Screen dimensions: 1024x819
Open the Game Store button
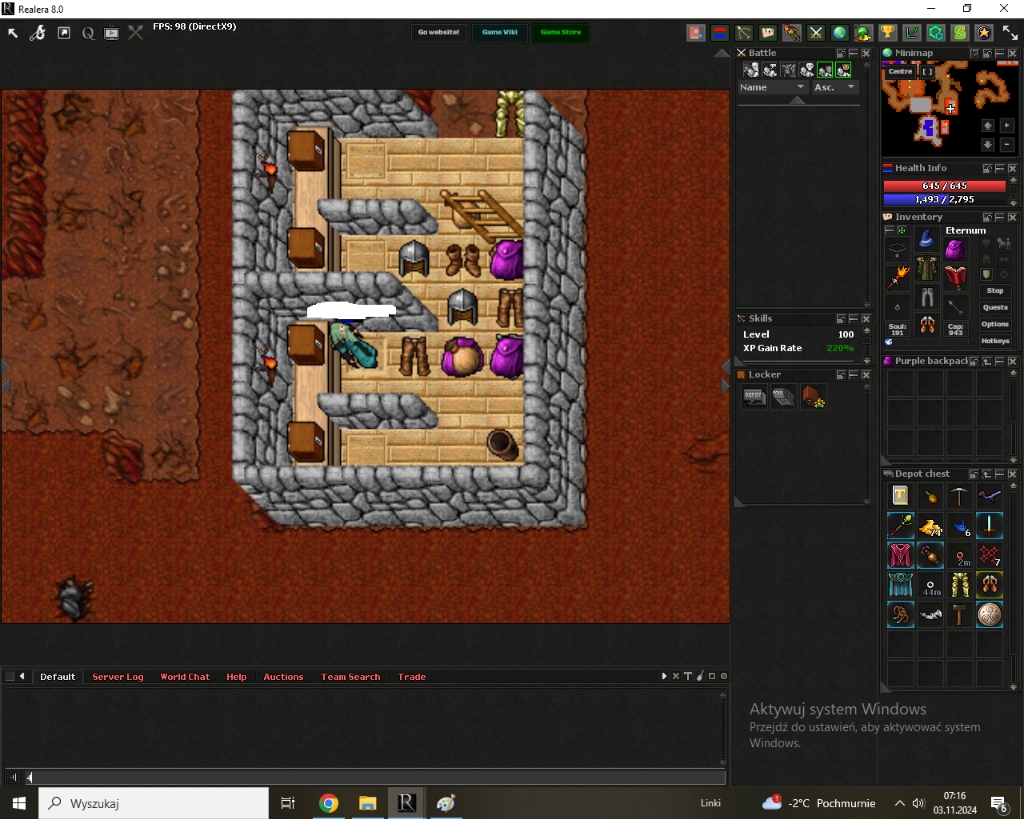560,32
